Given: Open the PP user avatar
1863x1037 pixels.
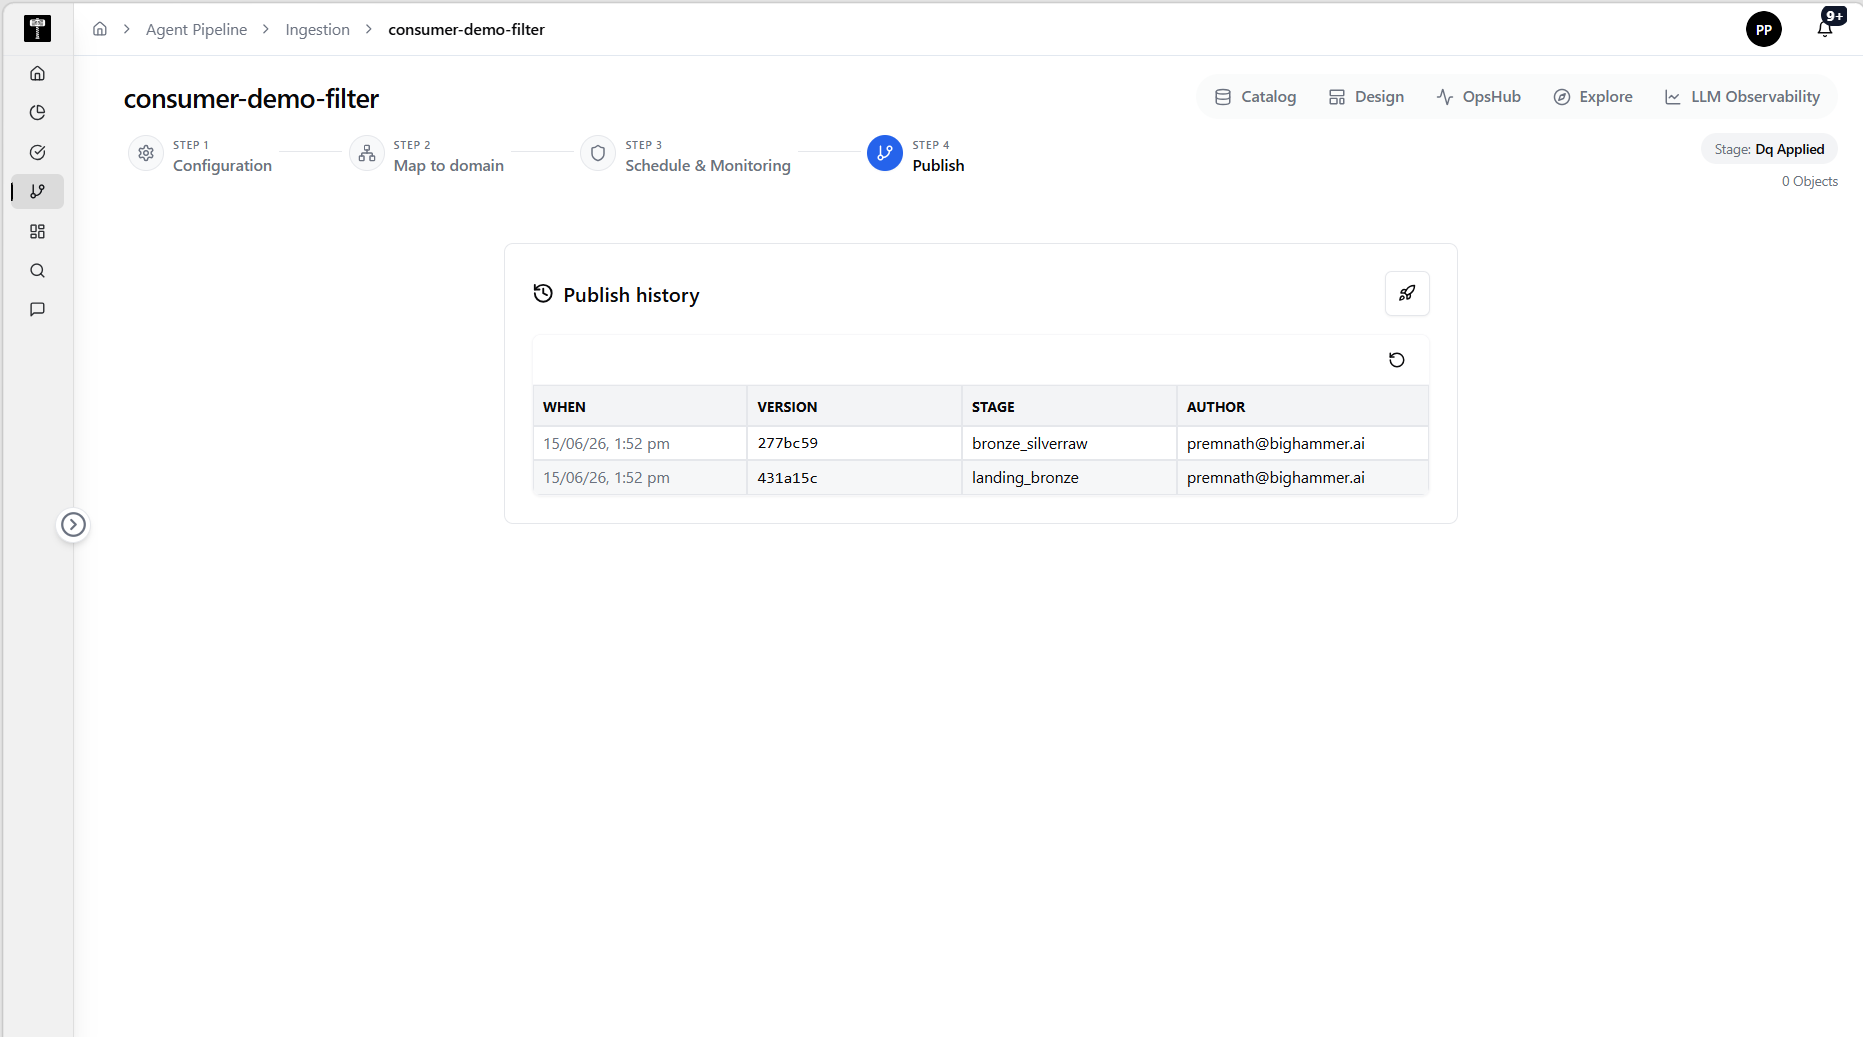Looking at the screenshot, I should coord(1763,29).
